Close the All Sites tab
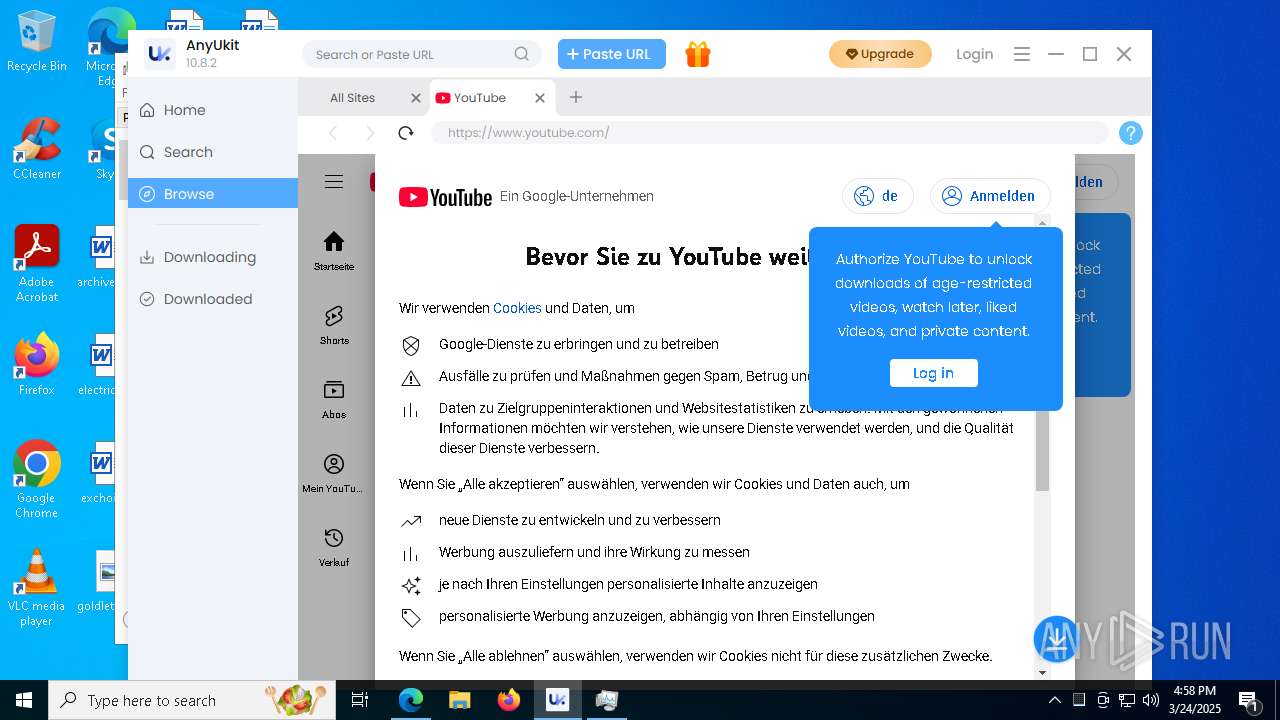This screenshot has height=720, width=1280. [x=416, y=98]
